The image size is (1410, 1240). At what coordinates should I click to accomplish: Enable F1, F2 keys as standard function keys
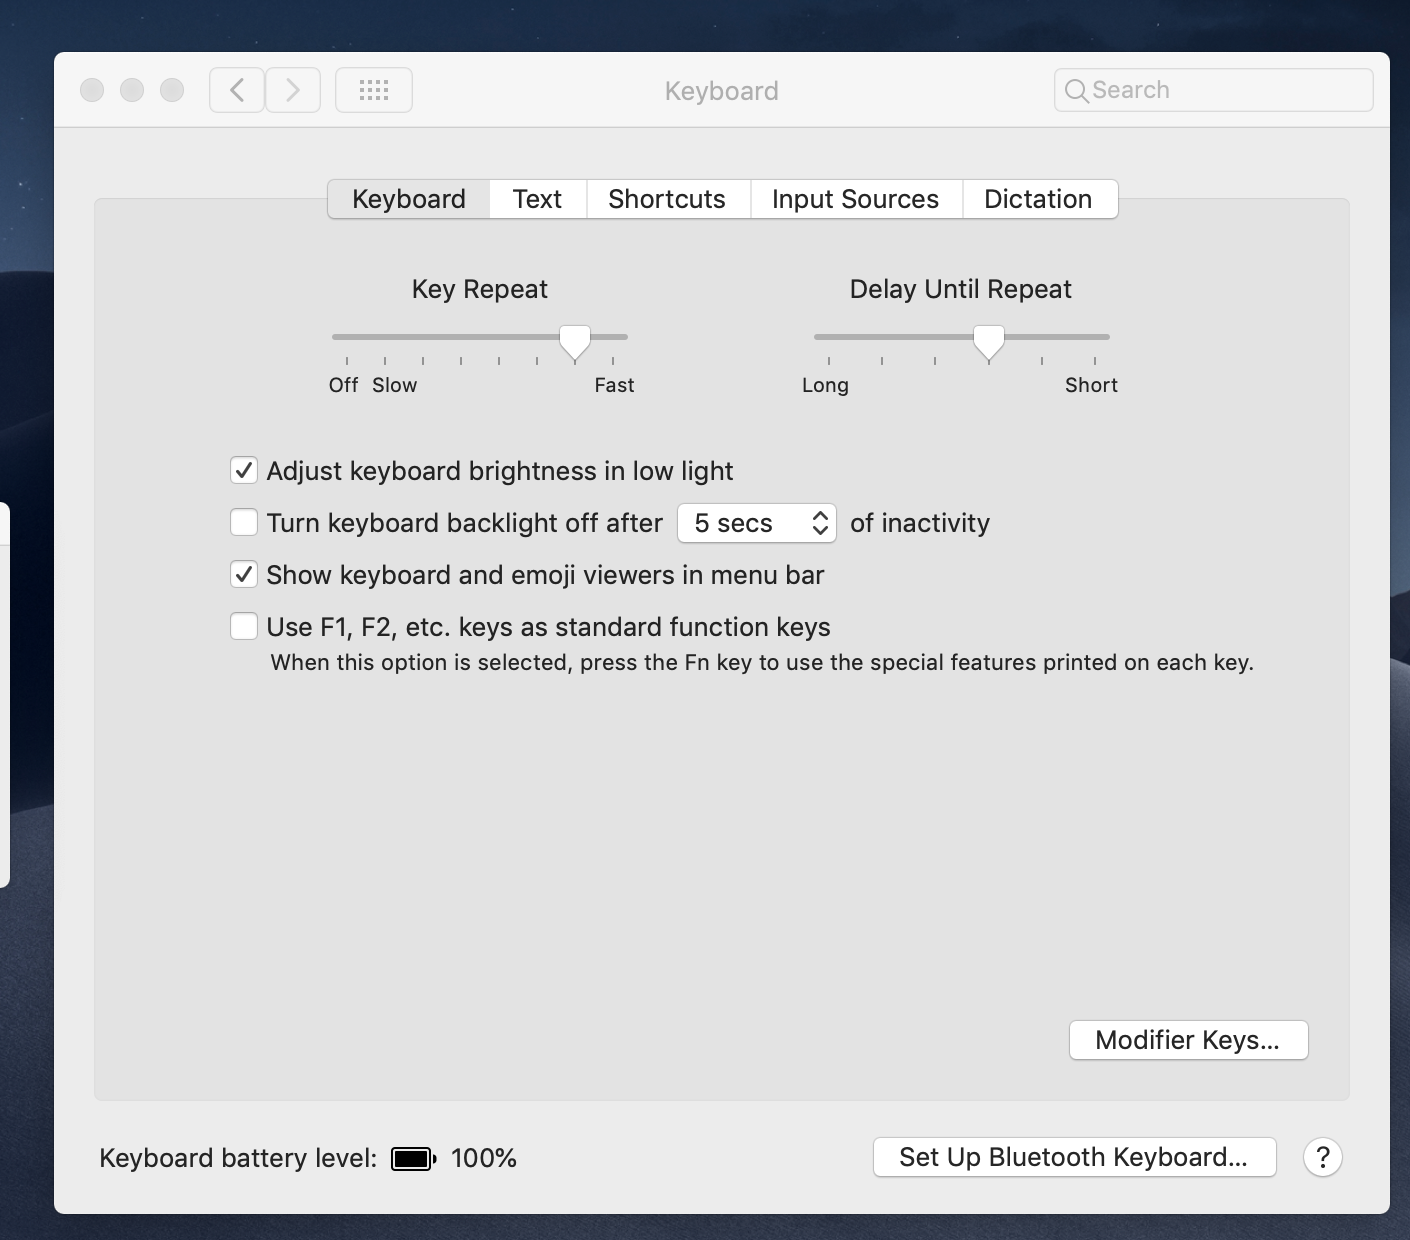click(244, 626)
